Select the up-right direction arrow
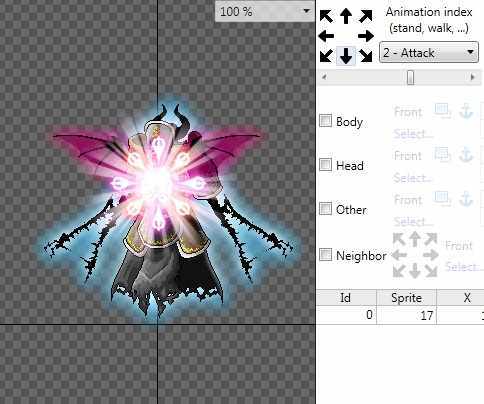 [366, 16]
